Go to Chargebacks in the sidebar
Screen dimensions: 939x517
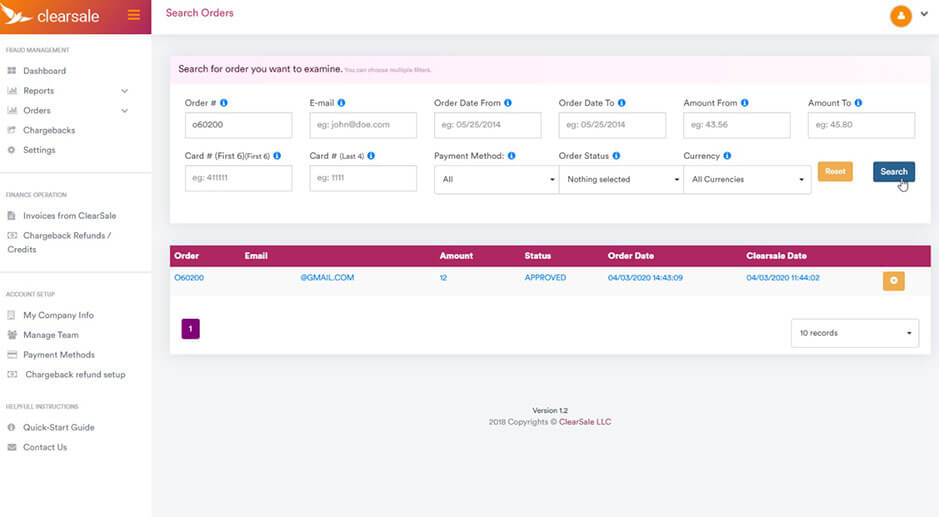(x=49, y=130)
